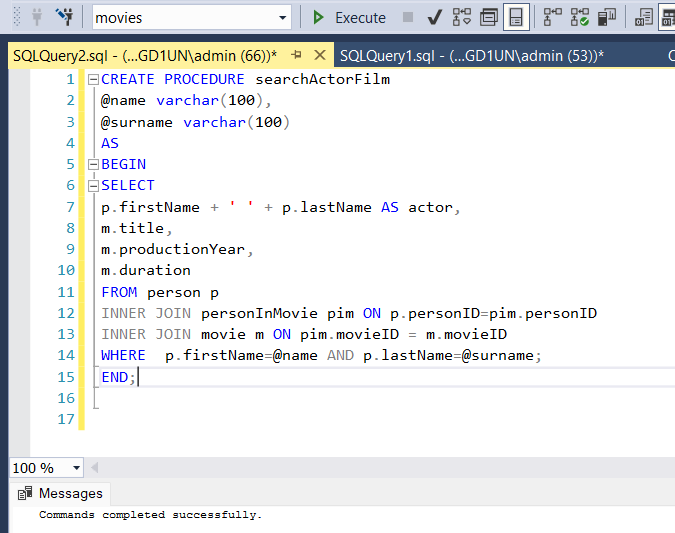Click the toolbar drag handle grip
Image resolution: width=675 pixels, height=533 pixels.
[x=17, y=17]
